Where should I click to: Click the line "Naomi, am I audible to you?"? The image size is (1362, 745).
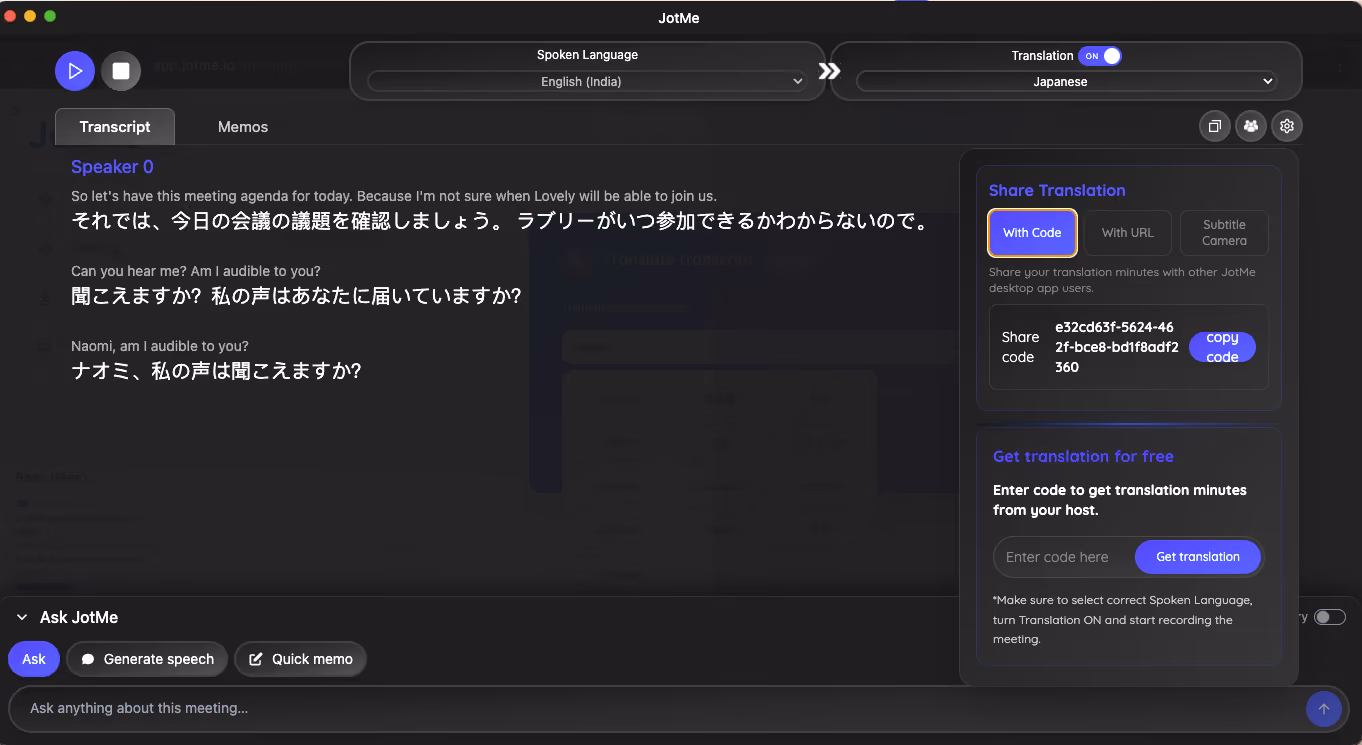[160, 346]
